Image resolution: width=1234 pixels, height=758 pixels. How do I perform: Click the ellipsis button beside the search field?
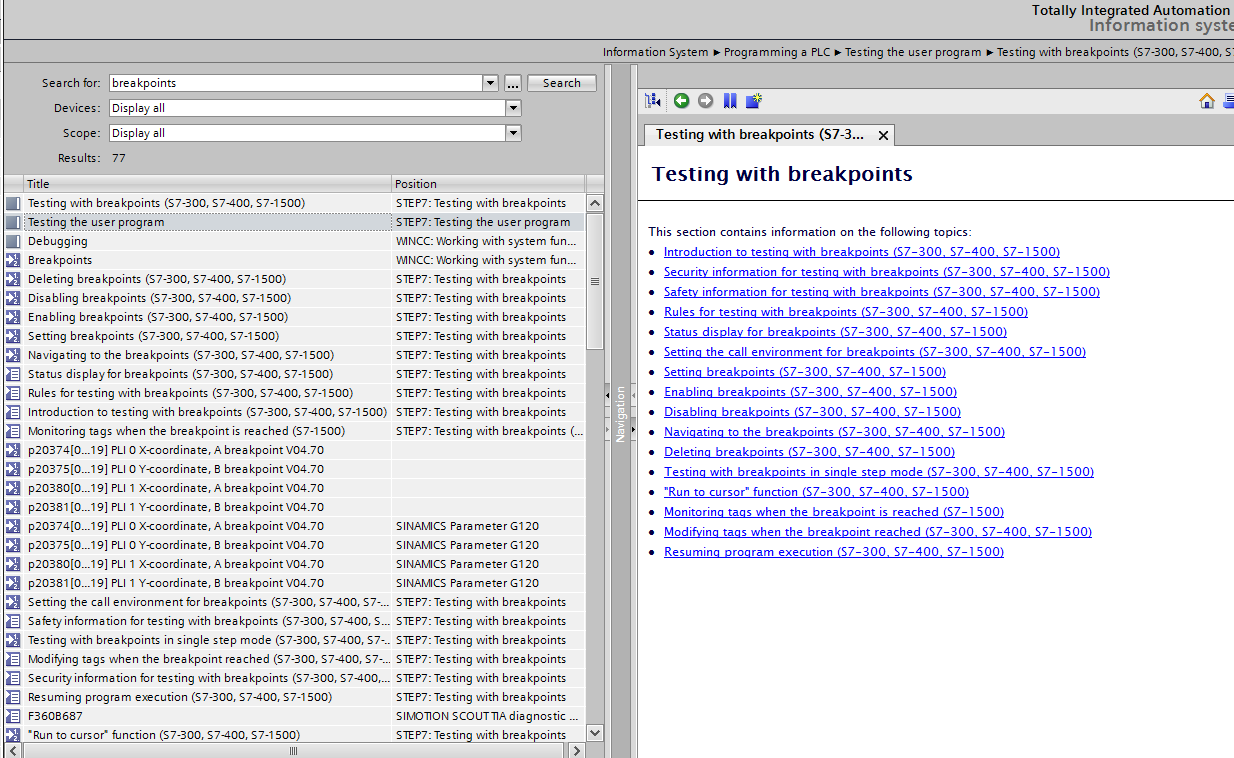point(512,83)
